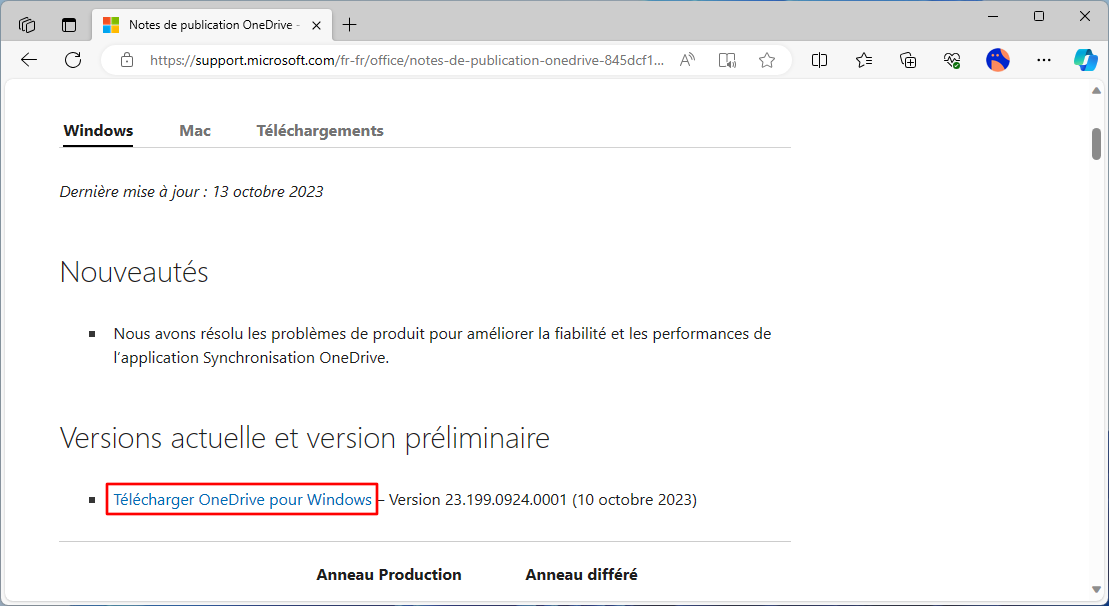Open a new browser tab
Image resolution: width=1109 pixels, height=606 pixels.
pyautogui.click(x=349, y=25)
